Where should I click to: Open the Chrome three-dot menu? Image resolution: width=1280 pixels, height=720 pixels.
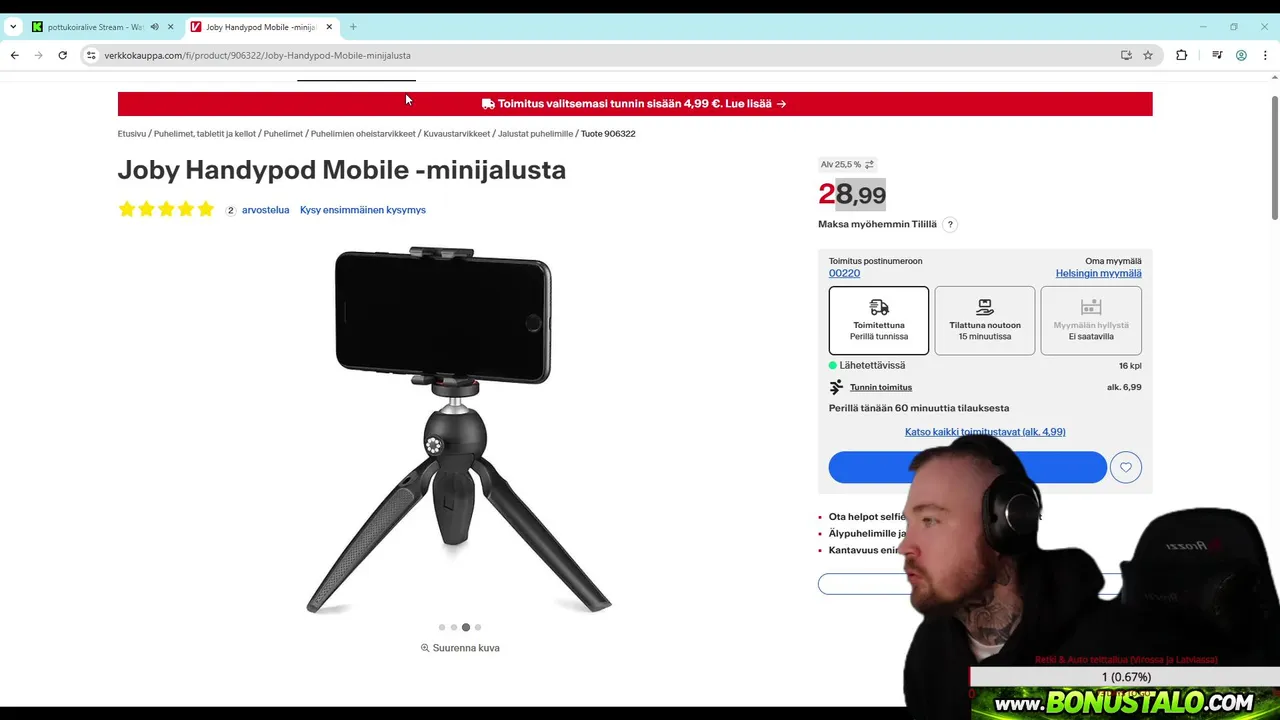1265,55
